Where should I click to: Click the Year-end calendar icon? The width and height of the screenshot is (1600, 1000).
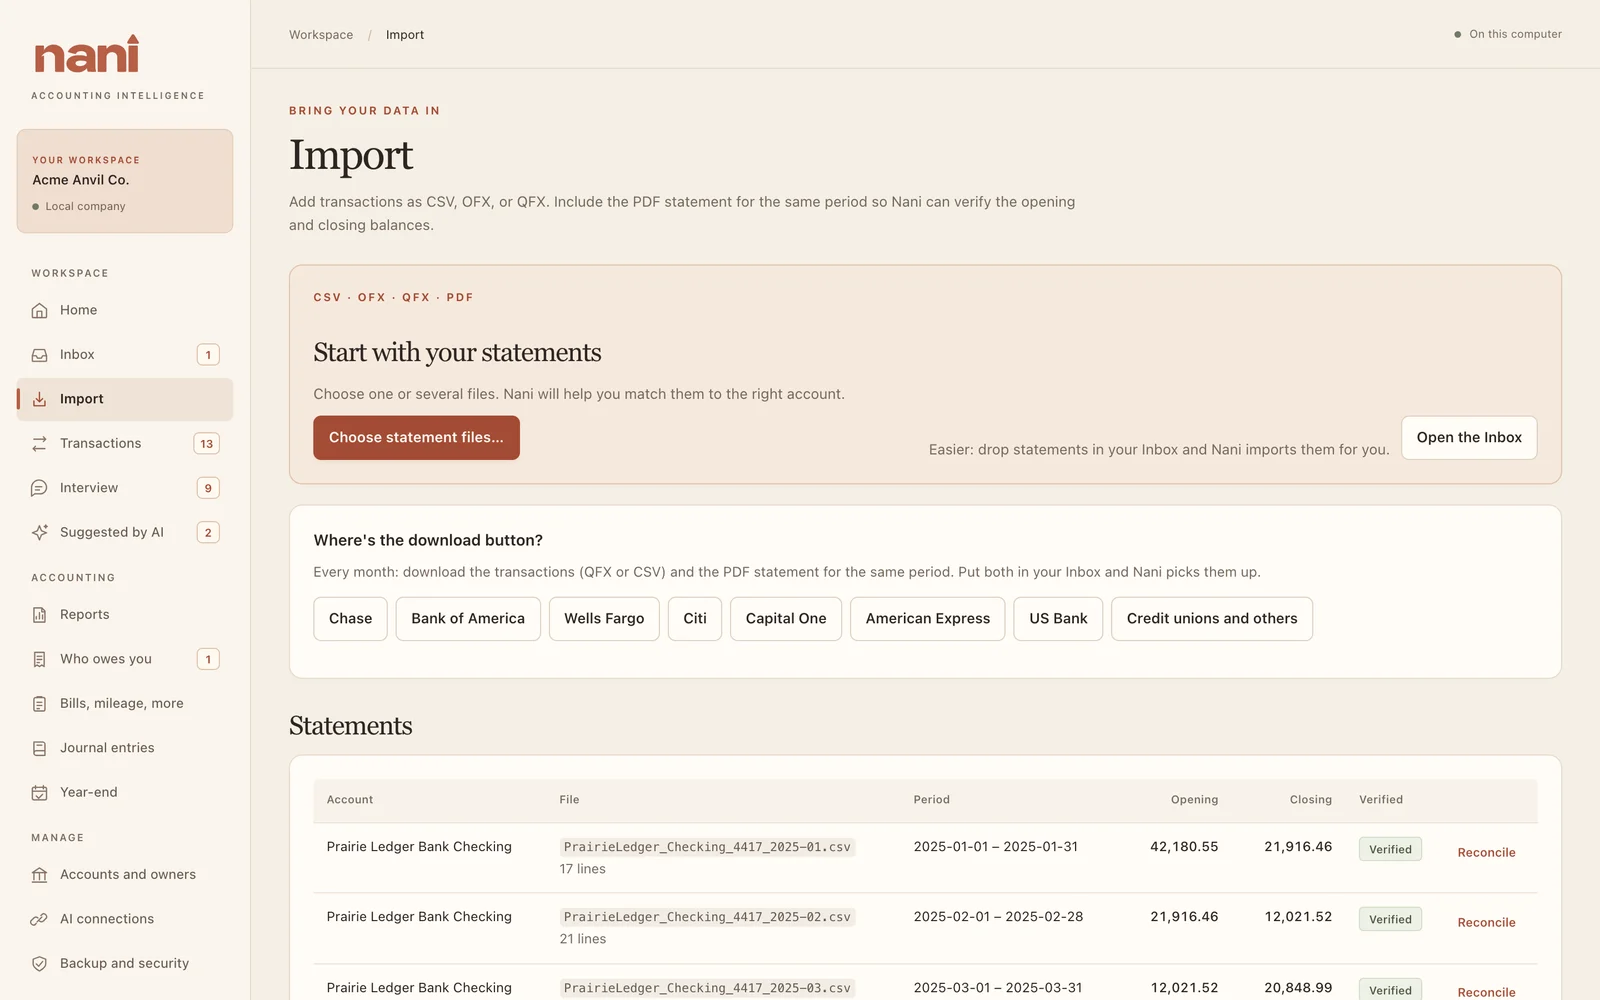point(39,792)
